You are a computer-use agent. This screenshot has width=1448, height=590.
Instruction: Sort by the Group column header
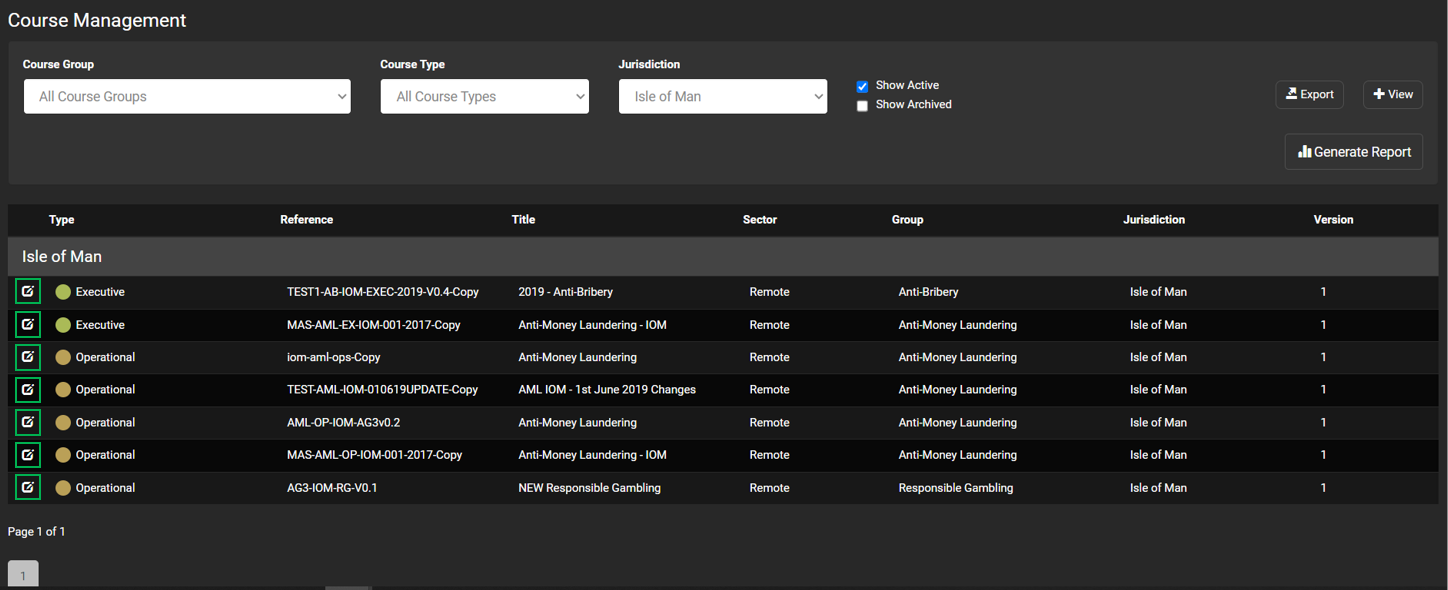pos(907,220)
